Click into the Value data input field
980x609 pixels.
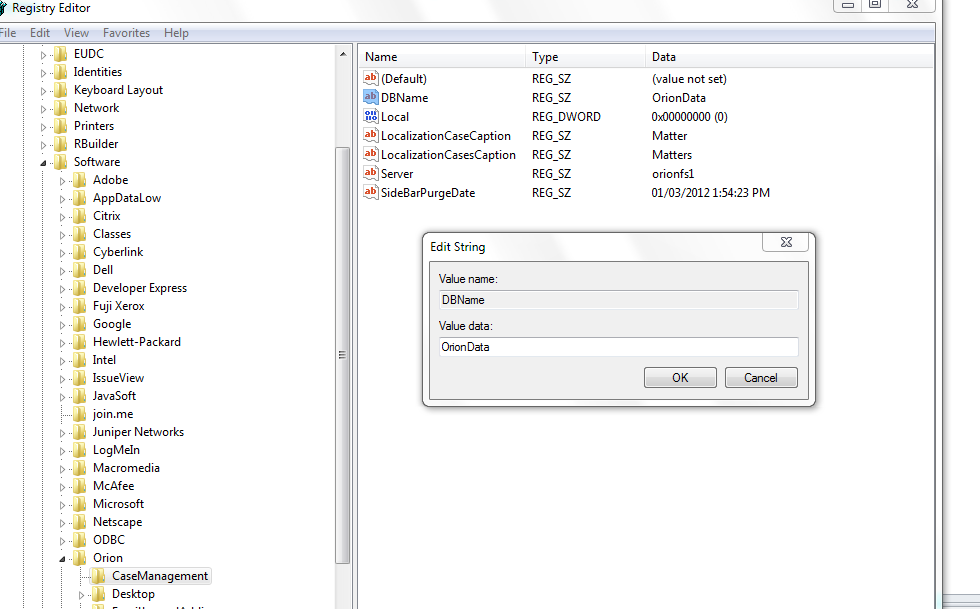(618, 347)
